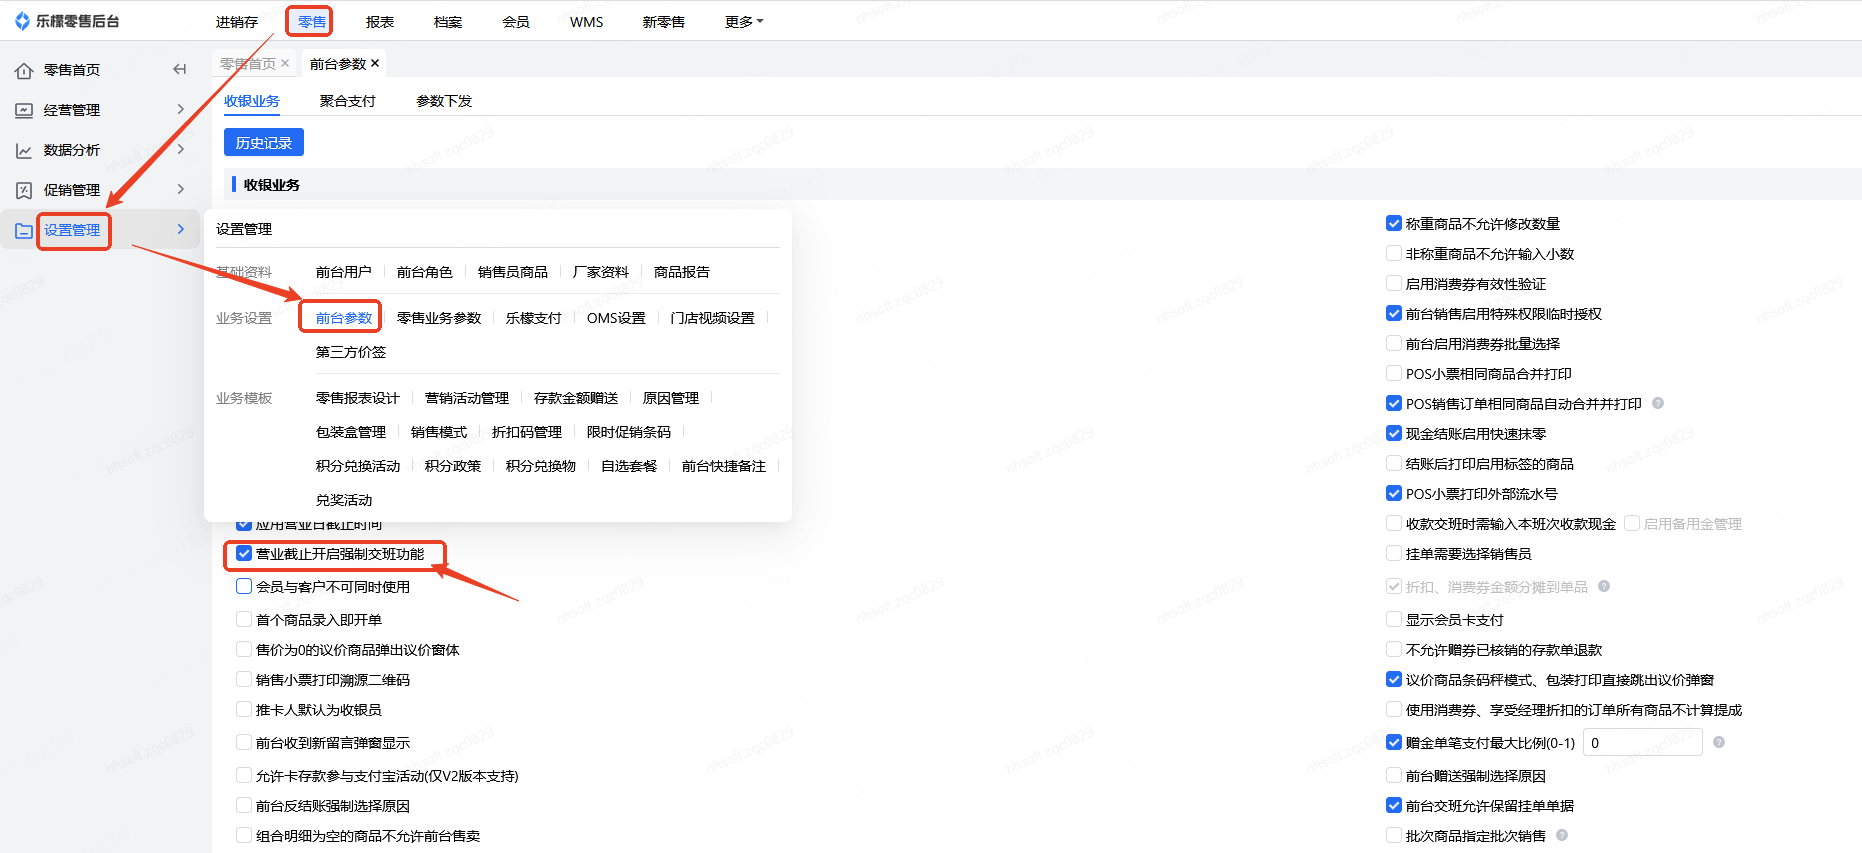
Task: Click the 经营管理 sidebar icon
Action: click(24, 110)
